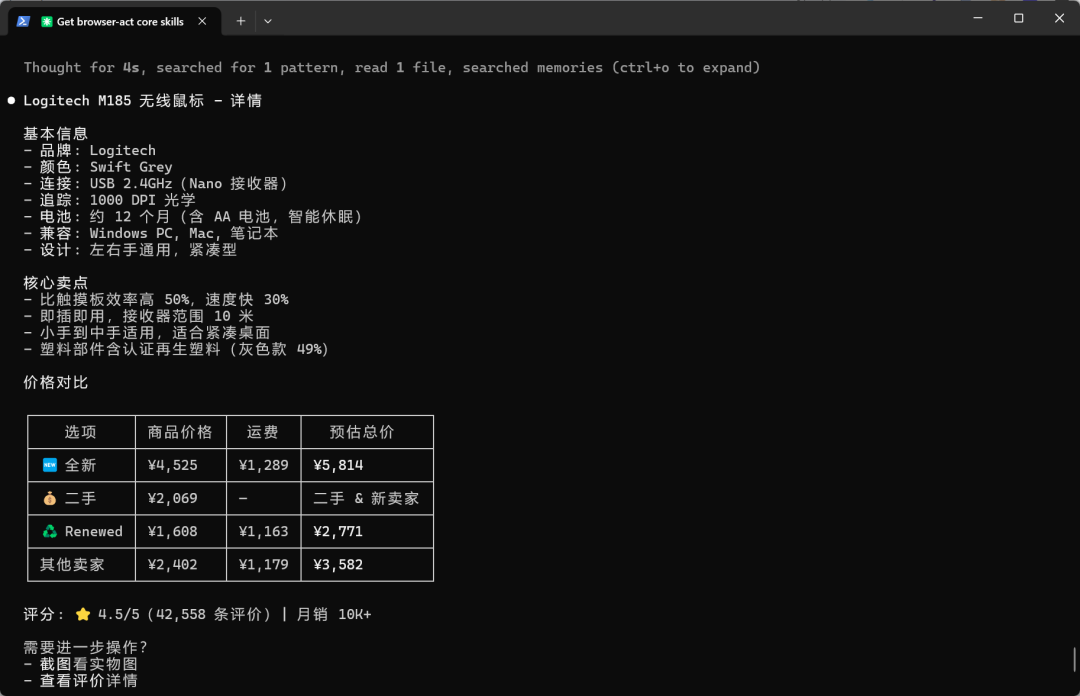
Task: Click the '颜色: Swift Grey' line
Action: point(98,167)
